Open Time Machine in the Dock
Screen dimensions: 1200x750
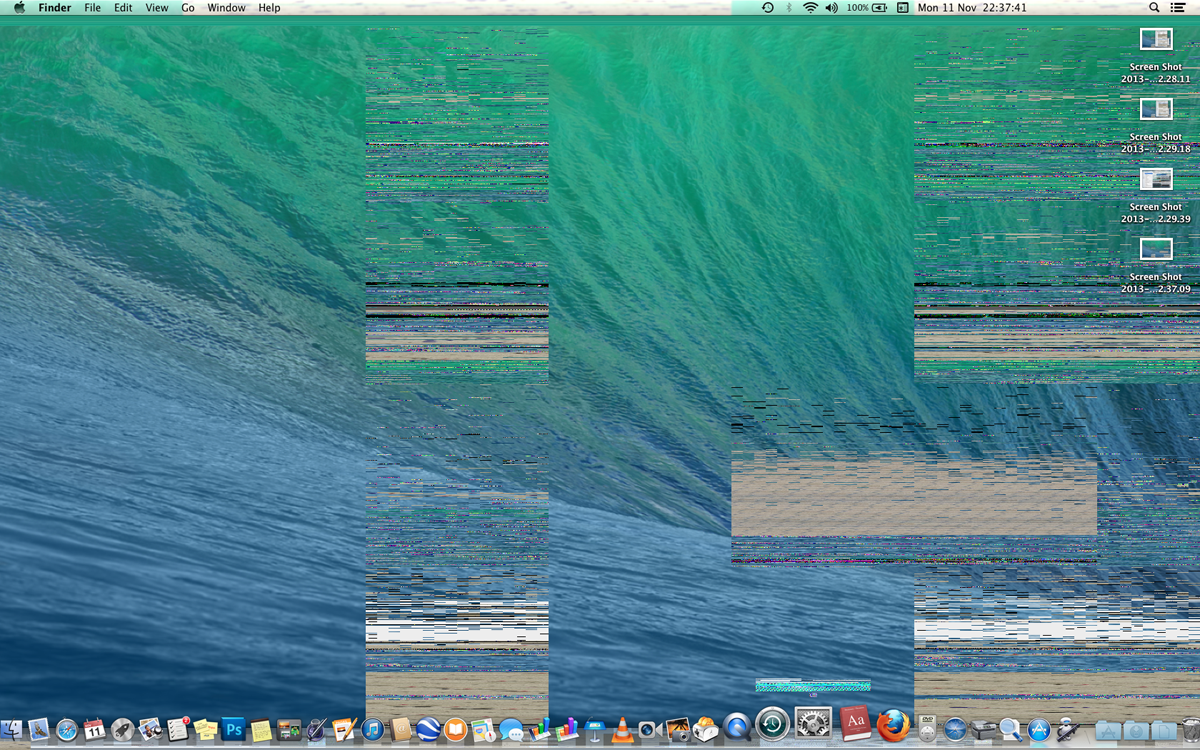click(773, 723)
